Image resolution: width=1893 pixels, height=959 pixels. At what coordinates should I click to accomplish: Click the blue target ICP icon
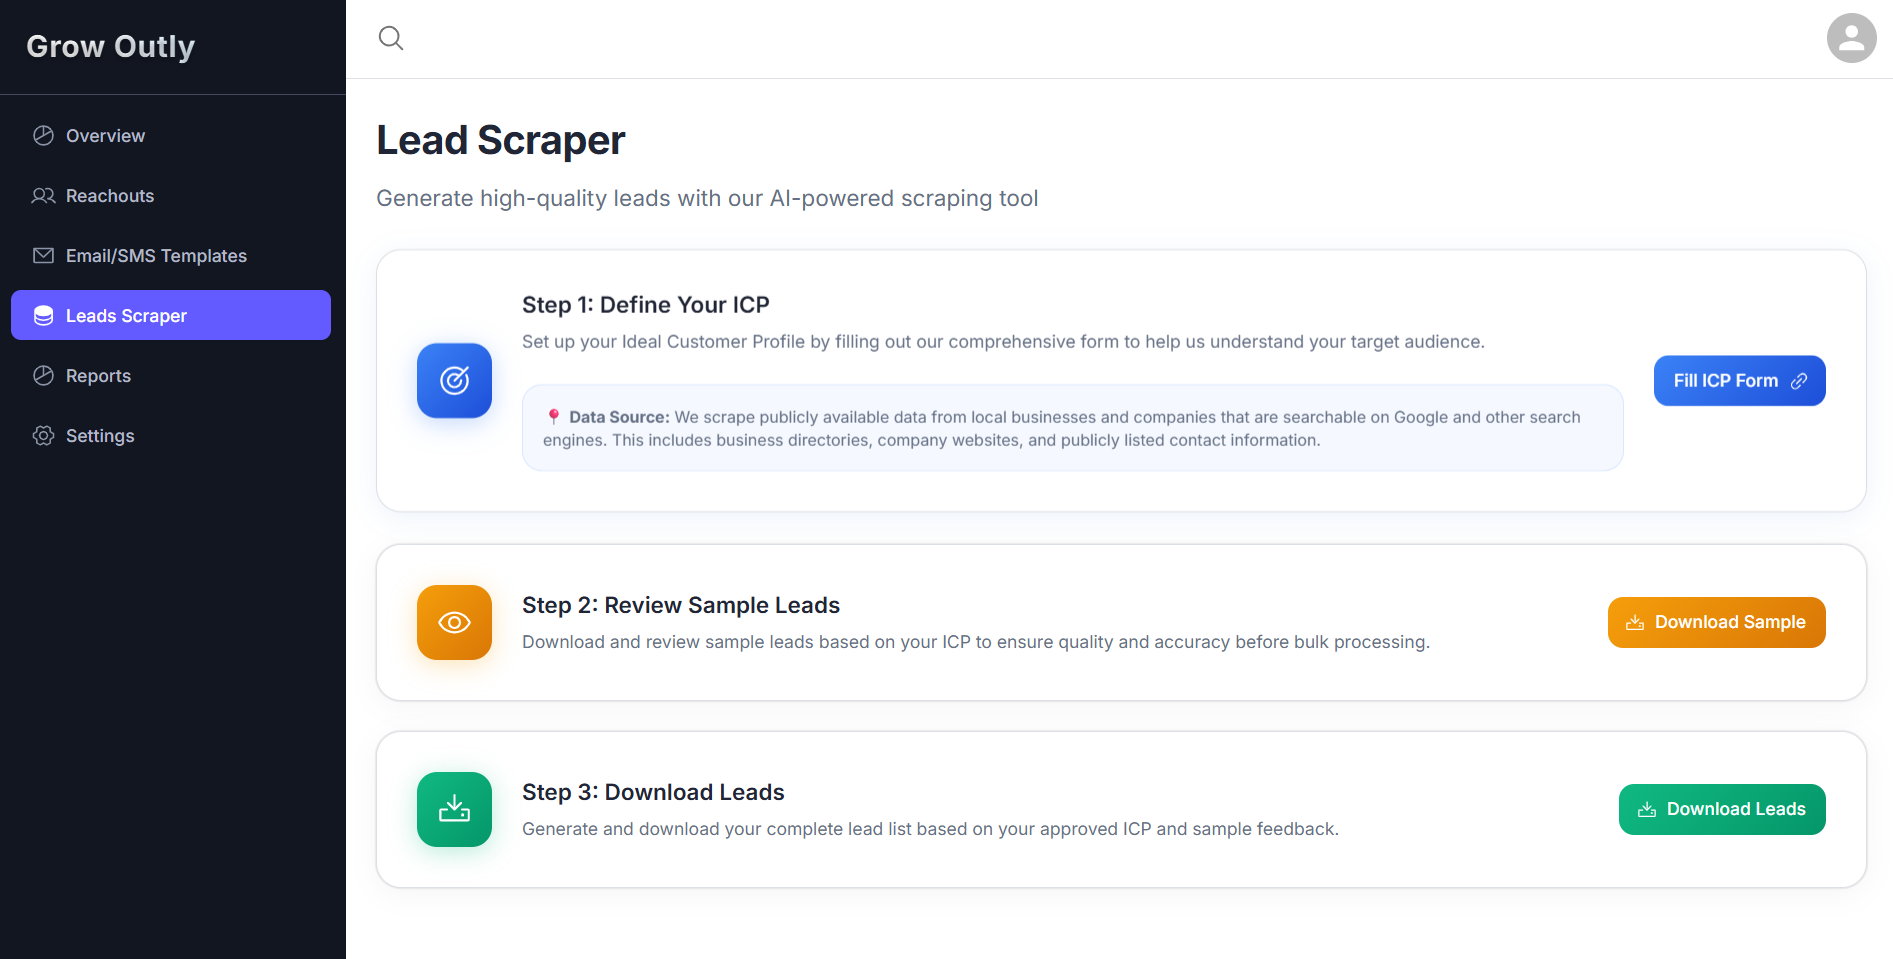tap(454, 380)
